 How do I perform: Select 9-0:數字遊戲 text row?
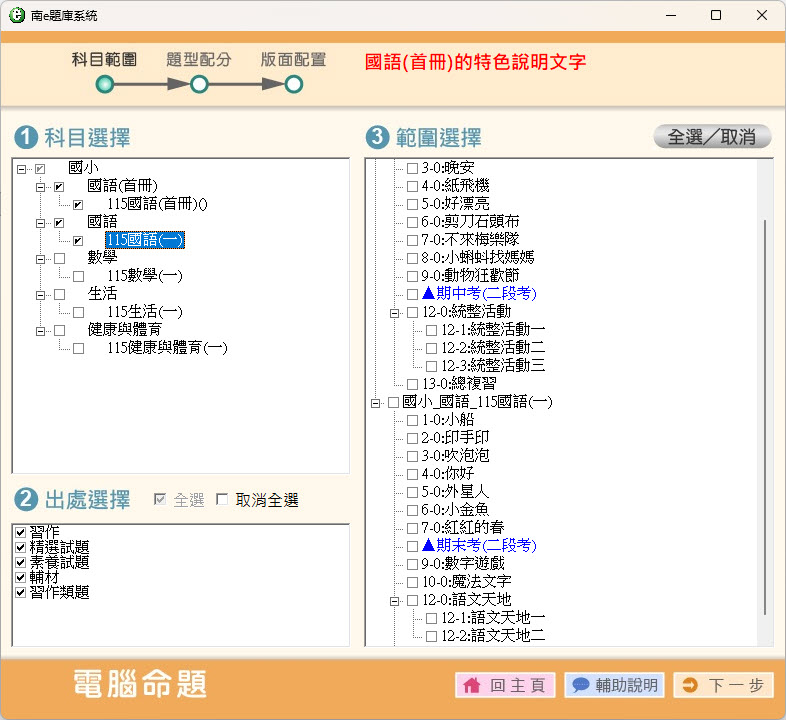(x=463, y=564)
